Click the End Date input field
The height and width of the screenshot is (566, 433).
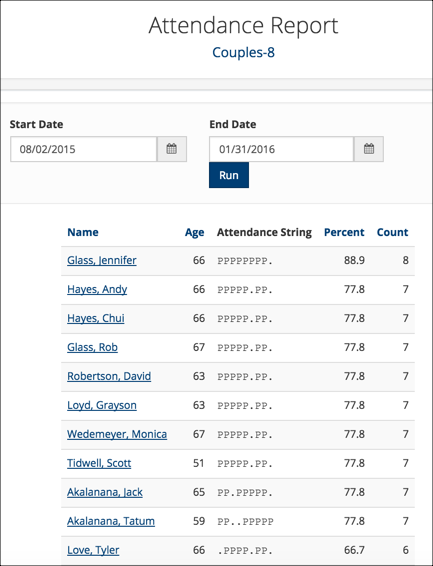coord(281,149)
